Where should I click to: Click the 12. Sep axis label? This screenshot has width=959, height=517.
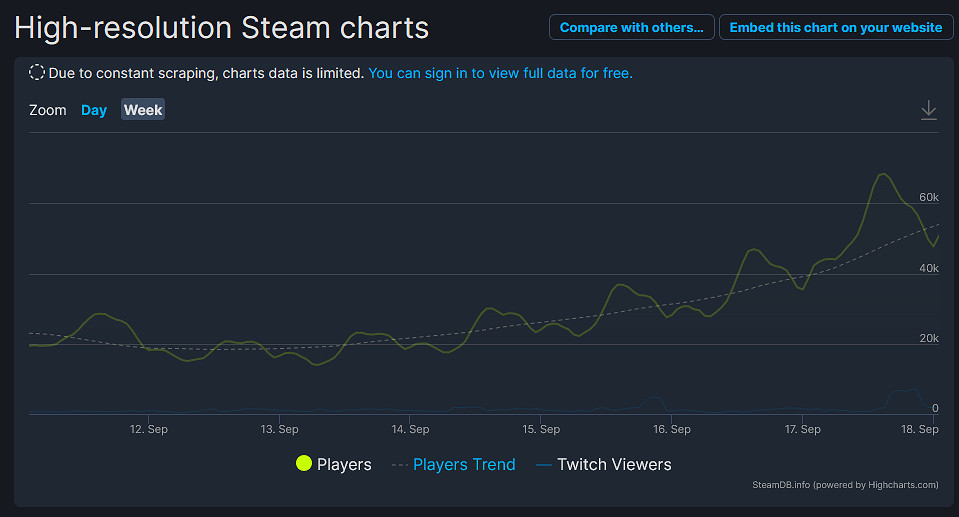pyautogui.click(x=149, y=429)
